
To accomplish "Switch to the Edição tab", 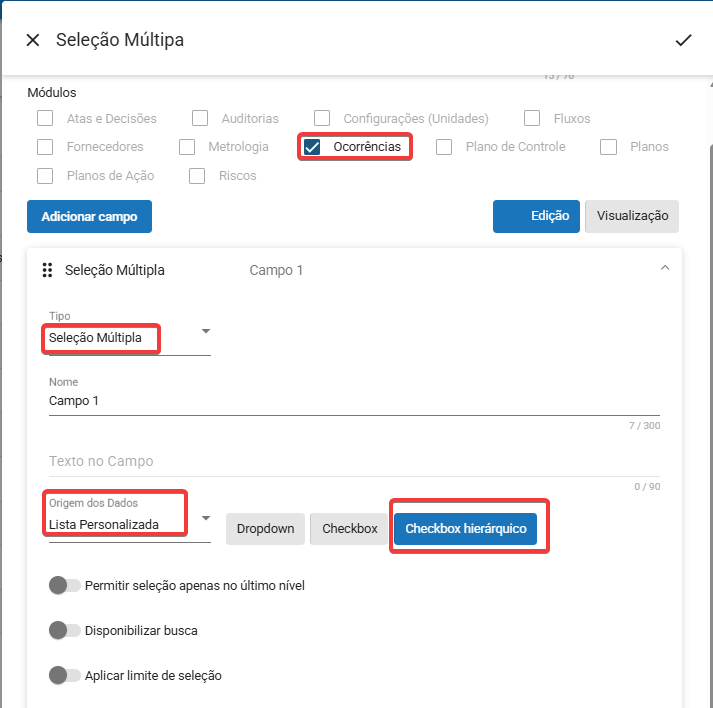I will pyautogui.click(x=536, y=216).
